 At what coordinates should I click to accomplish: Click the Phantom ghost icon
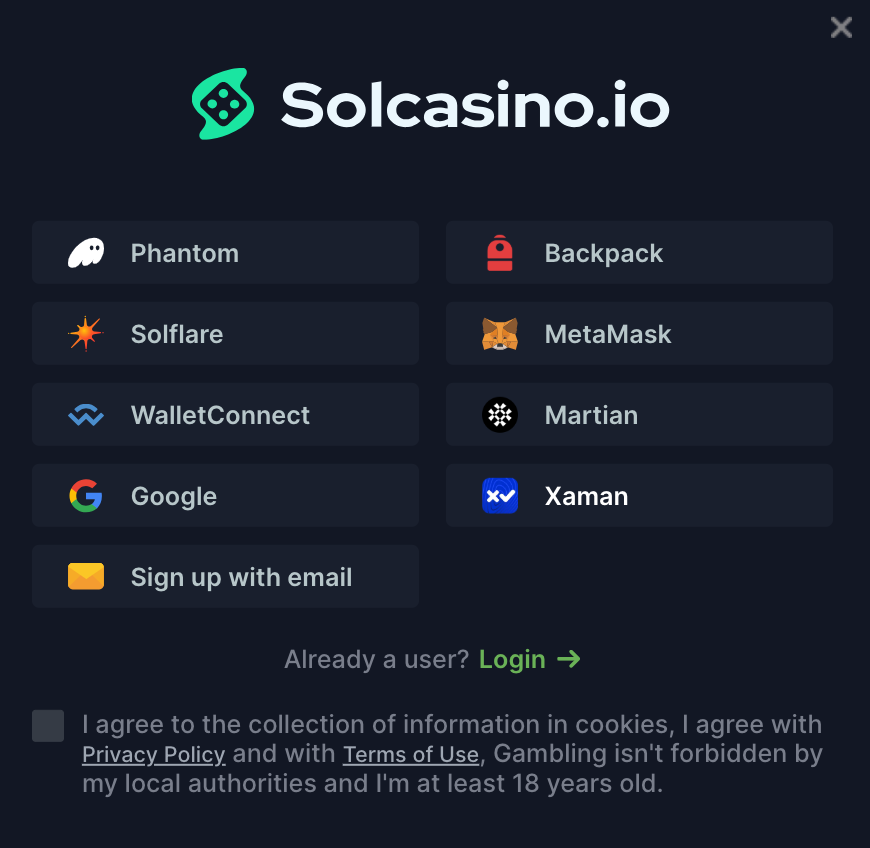(x=86, y=253)
